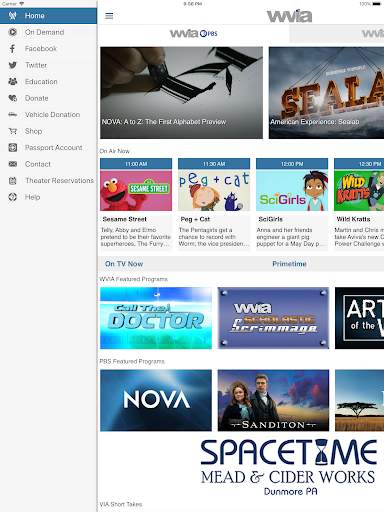Open the Sanditon program tile
Image resolution: width=384 pixels, height=512 pixels.
pos(273,400)
